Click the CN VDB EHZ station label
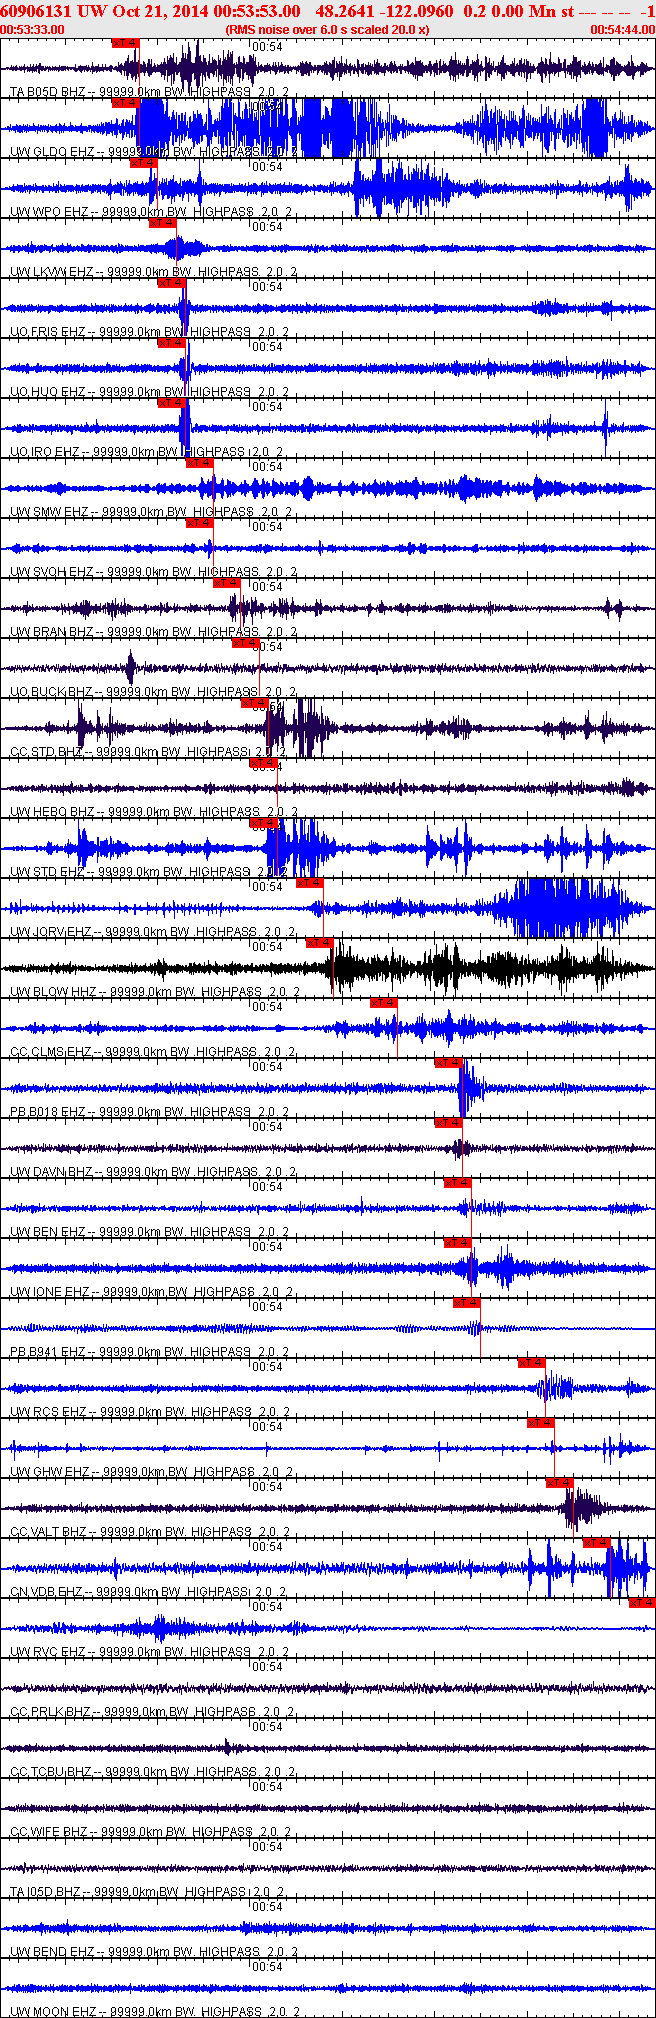This screenshot has width=656, height=2018. pyautogui.click(x=148, y=1592)
